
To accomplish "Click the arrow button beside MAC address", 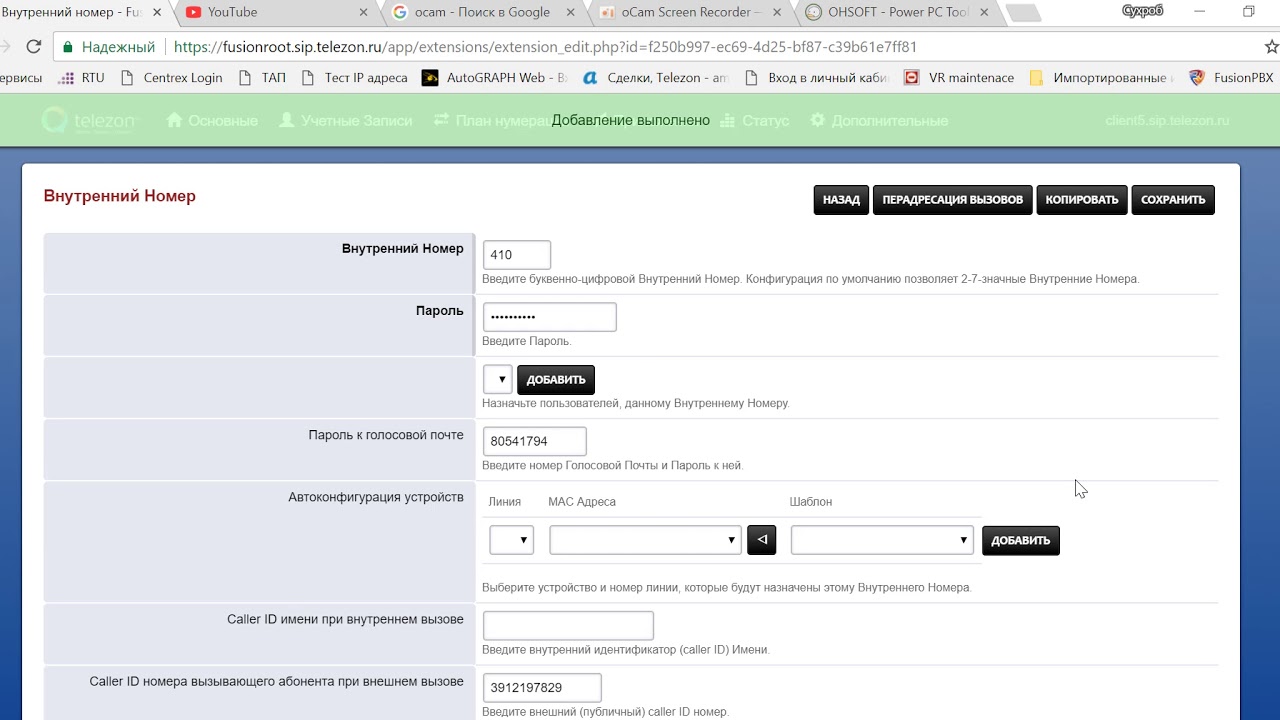I will [x=762, y=540].
